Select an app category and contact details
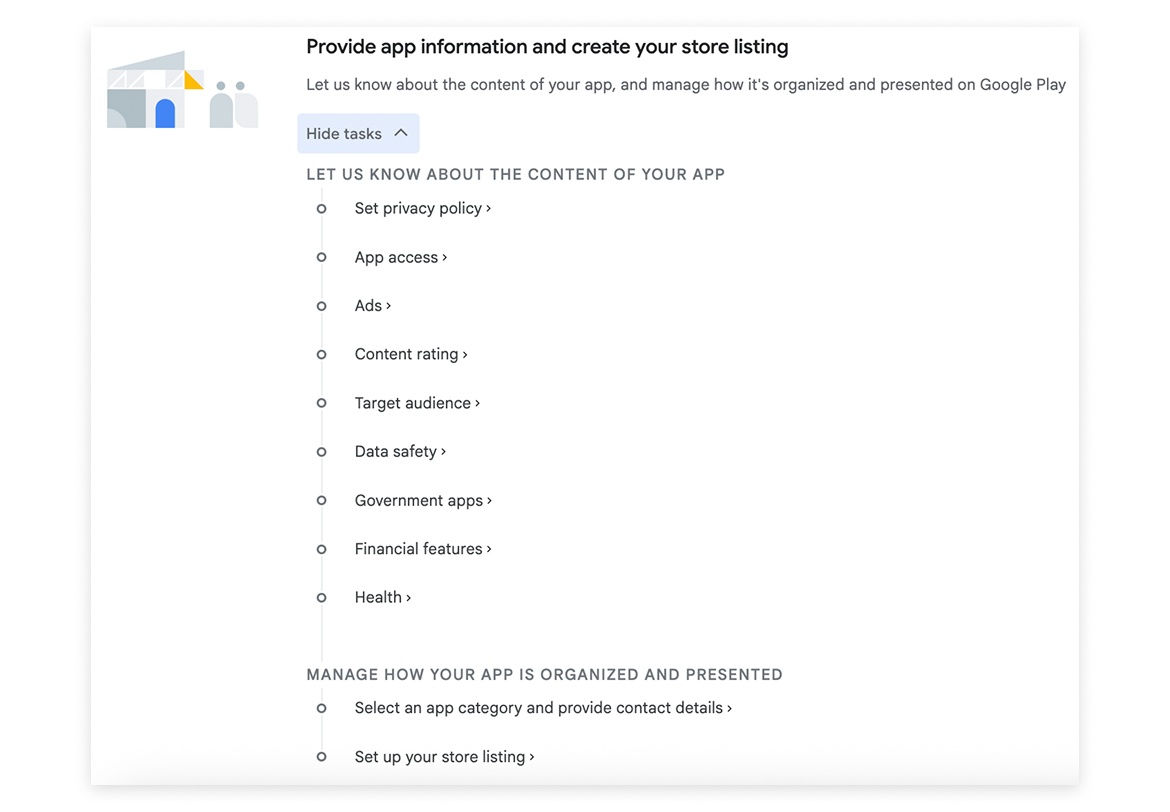 point(542,708)
